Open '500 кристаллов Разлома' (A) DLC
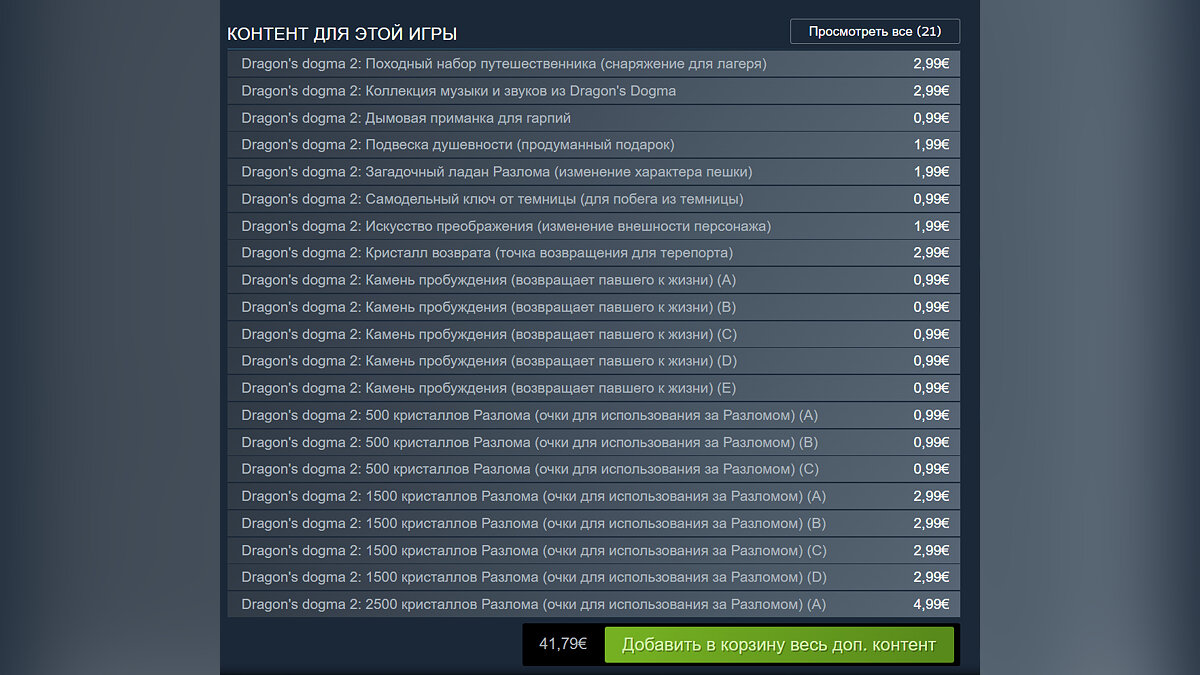Image resolution: width=1200 pixels, height=675 pixels. coord(529,415)
